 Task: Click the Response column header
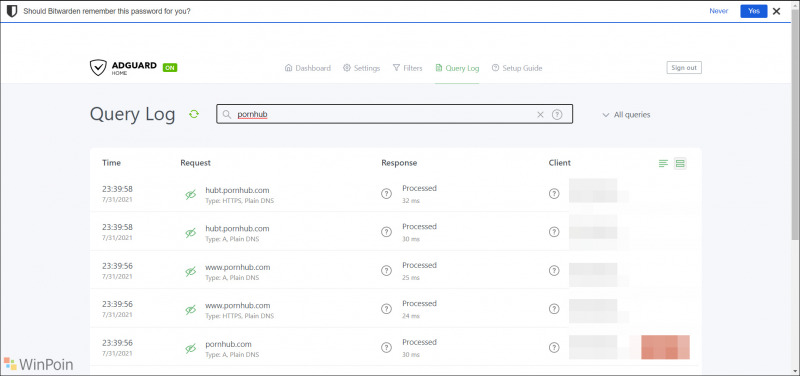399,163
